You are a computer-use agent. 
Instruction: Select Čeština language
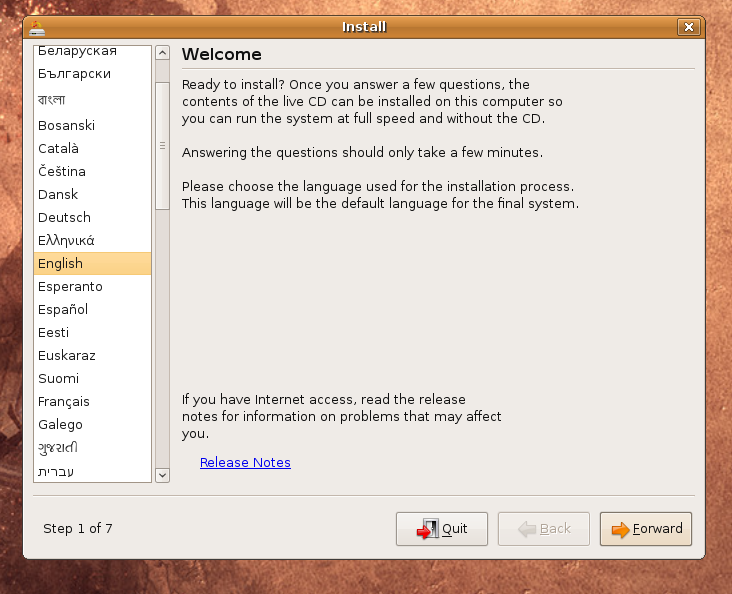click(92, 171)
